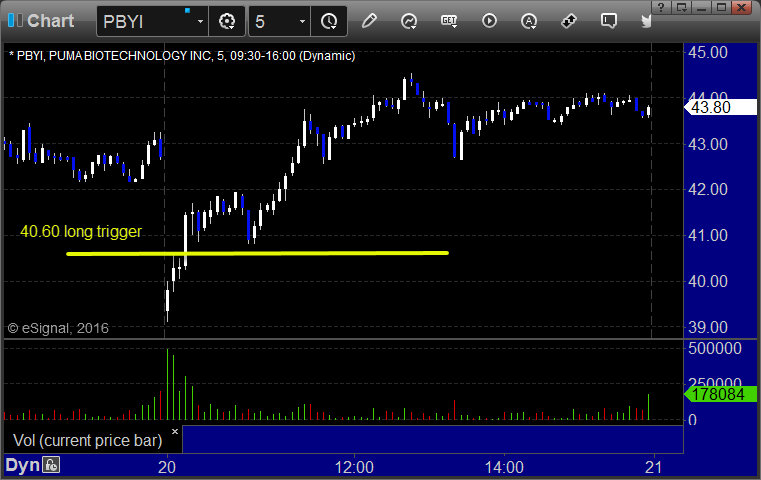Click the 41.00 price axis label
Screen dimensions: 761x480
708,235
